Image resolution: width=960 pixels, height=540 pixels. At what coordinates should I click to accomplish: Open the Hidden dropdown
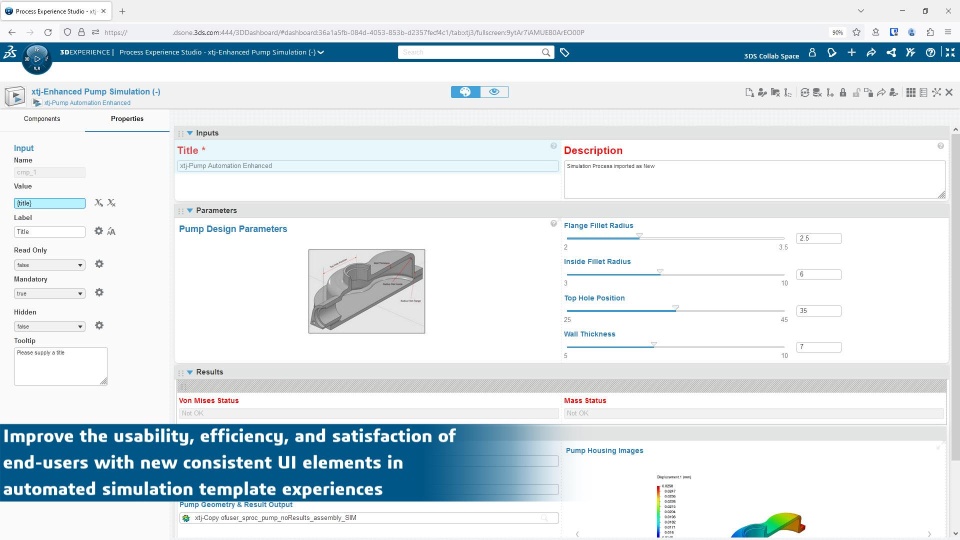[x=50, y=327]
